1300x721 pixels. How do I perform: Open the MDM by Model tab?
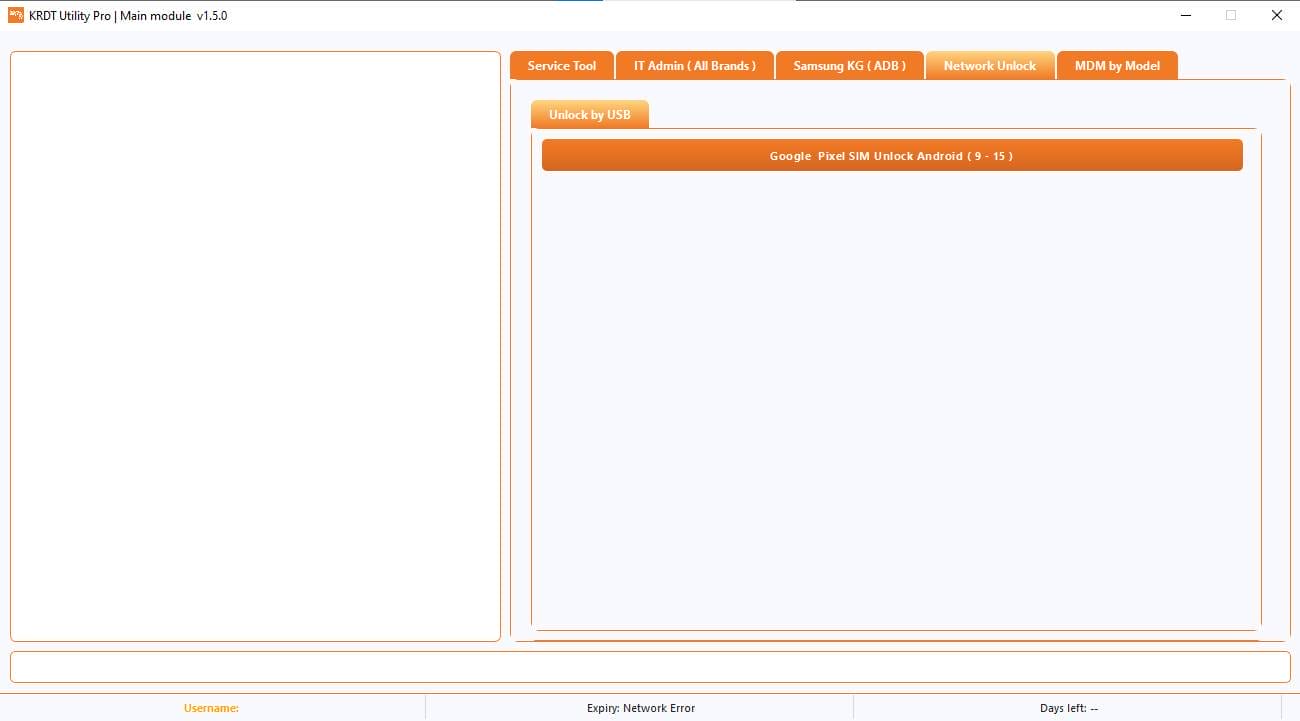(1117, 65)
